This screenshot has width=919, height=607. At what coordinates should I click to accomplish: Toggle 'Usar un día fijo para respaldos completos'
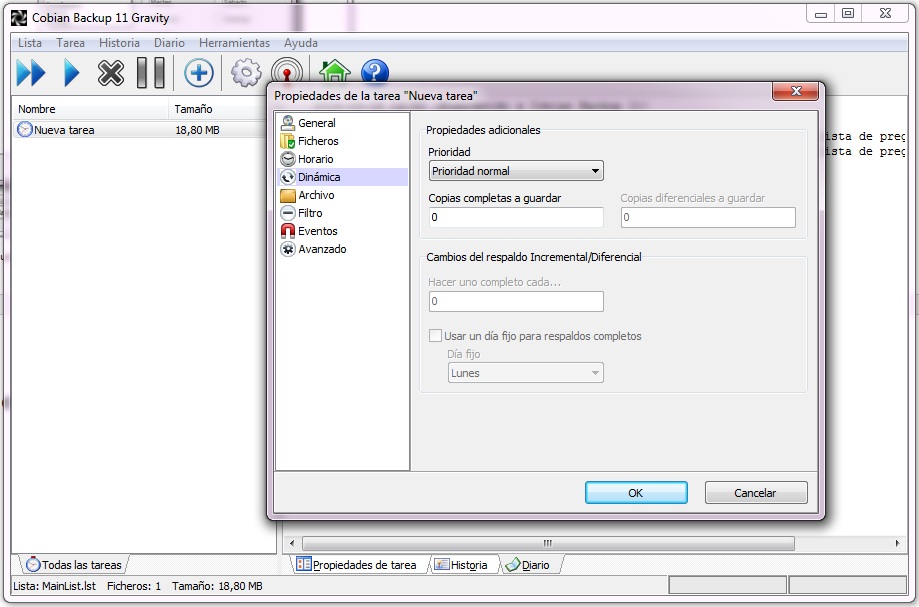tap(435, 336)
